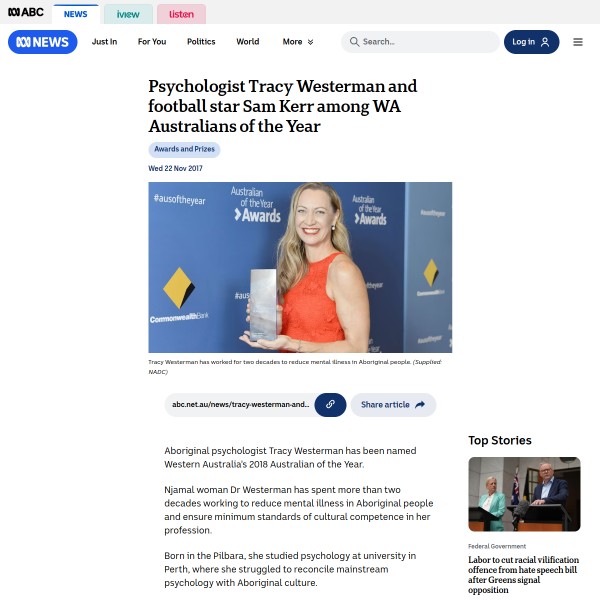
Task: Switch to the iview tab
Action: click(128, 14)
